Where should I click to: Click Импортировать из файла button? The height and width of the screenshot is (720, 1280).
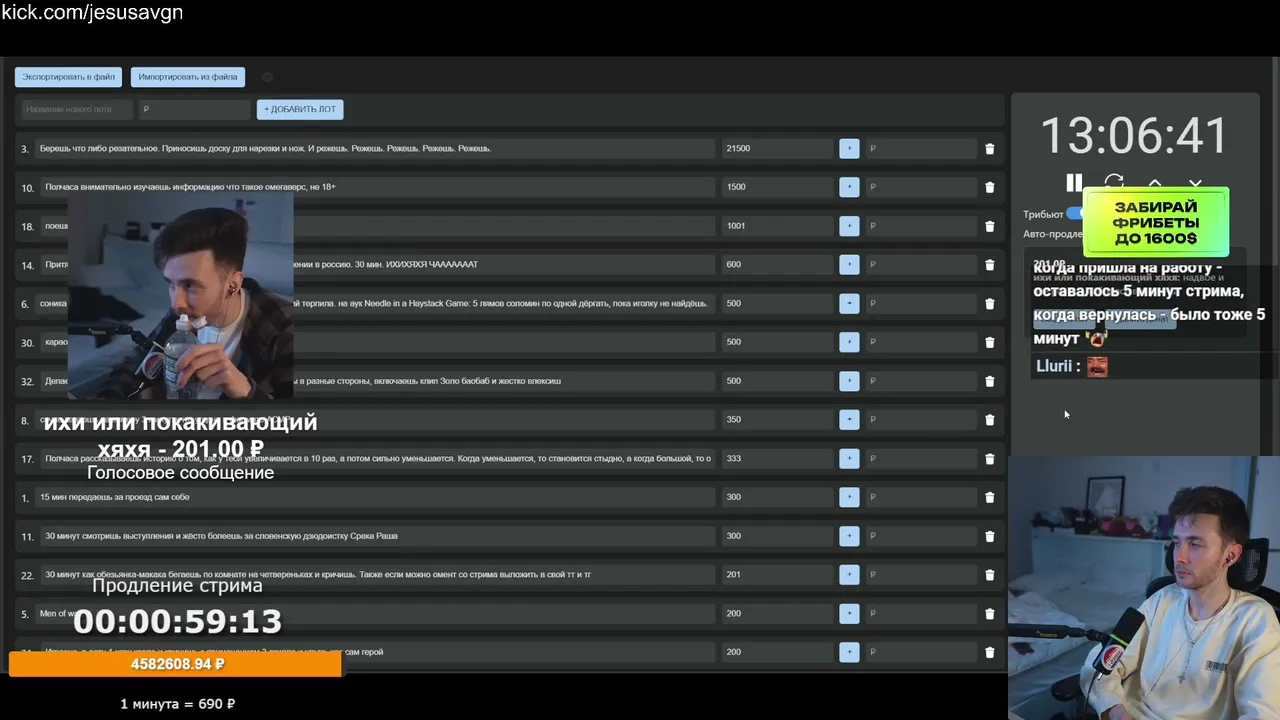pos(188,77)
